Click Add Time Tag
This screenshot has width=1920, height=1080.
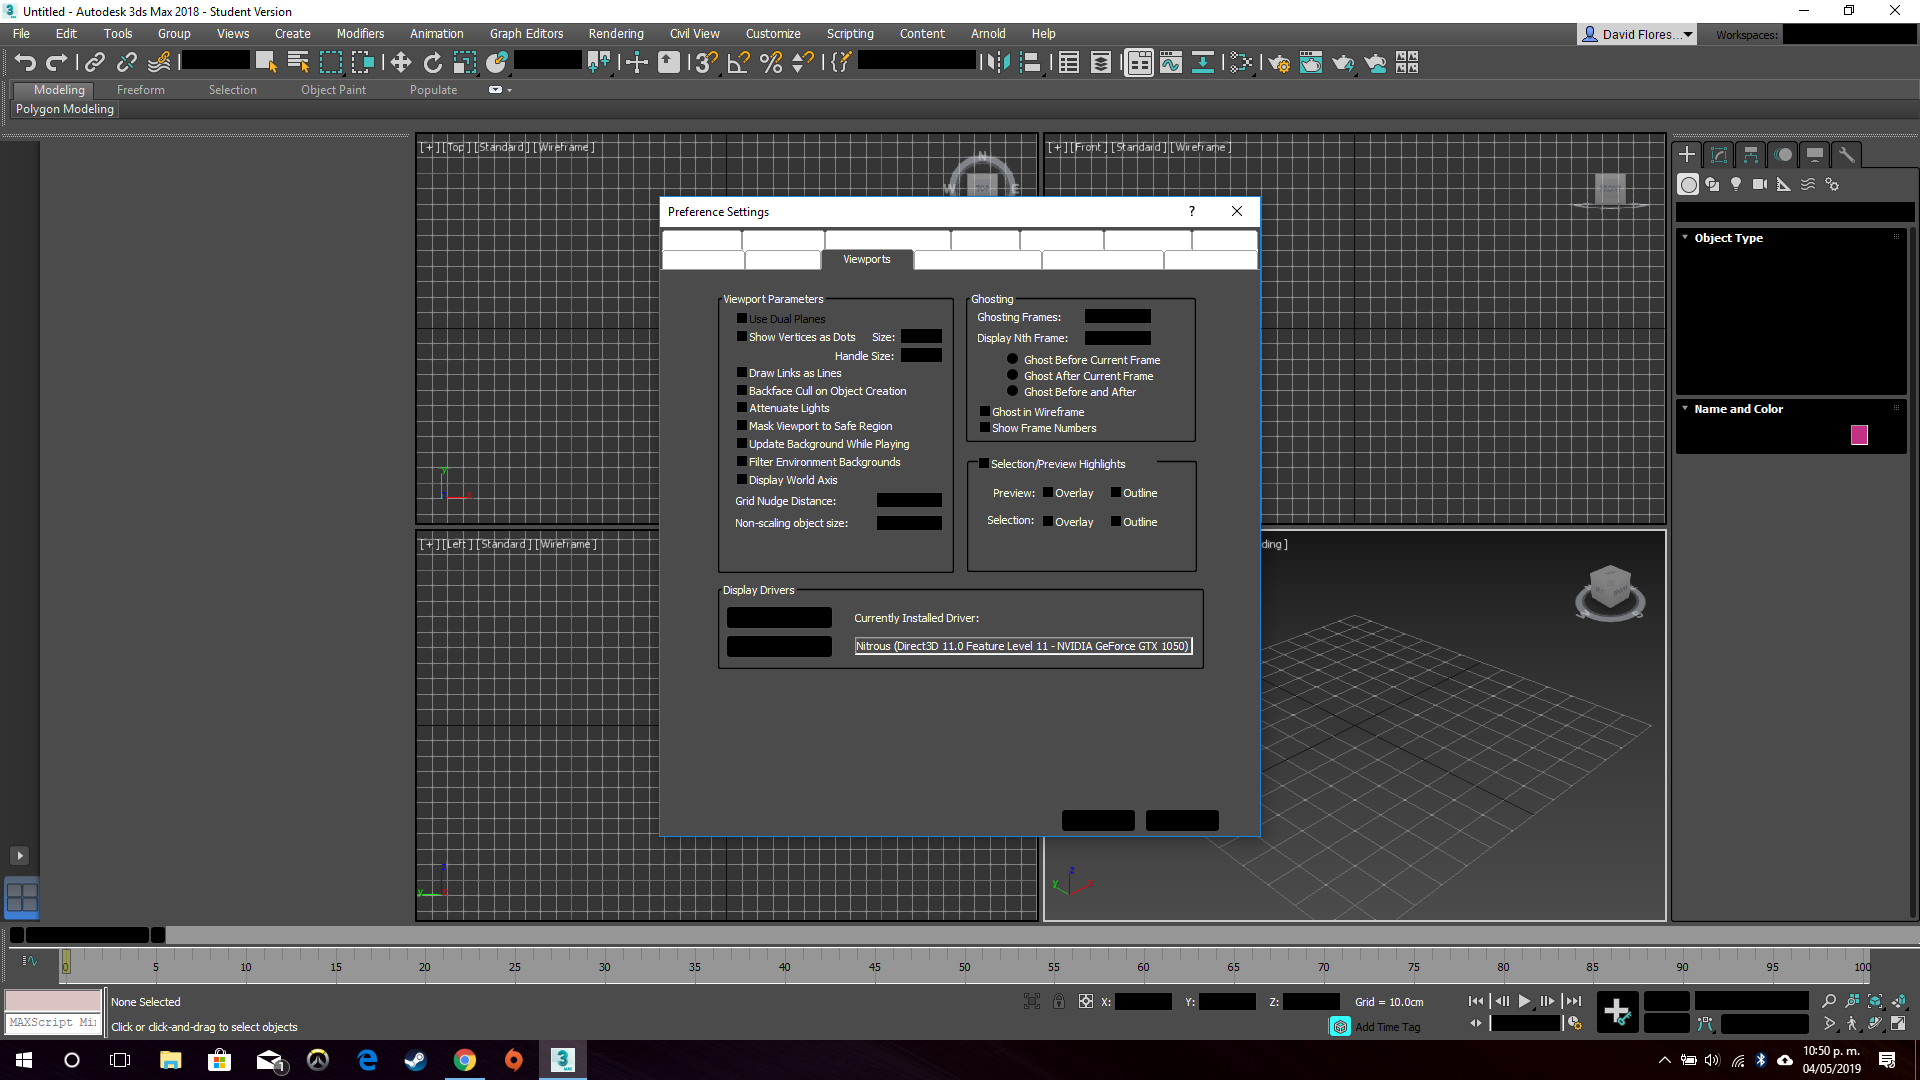pyautogui.click(x=1387, y=1026)
